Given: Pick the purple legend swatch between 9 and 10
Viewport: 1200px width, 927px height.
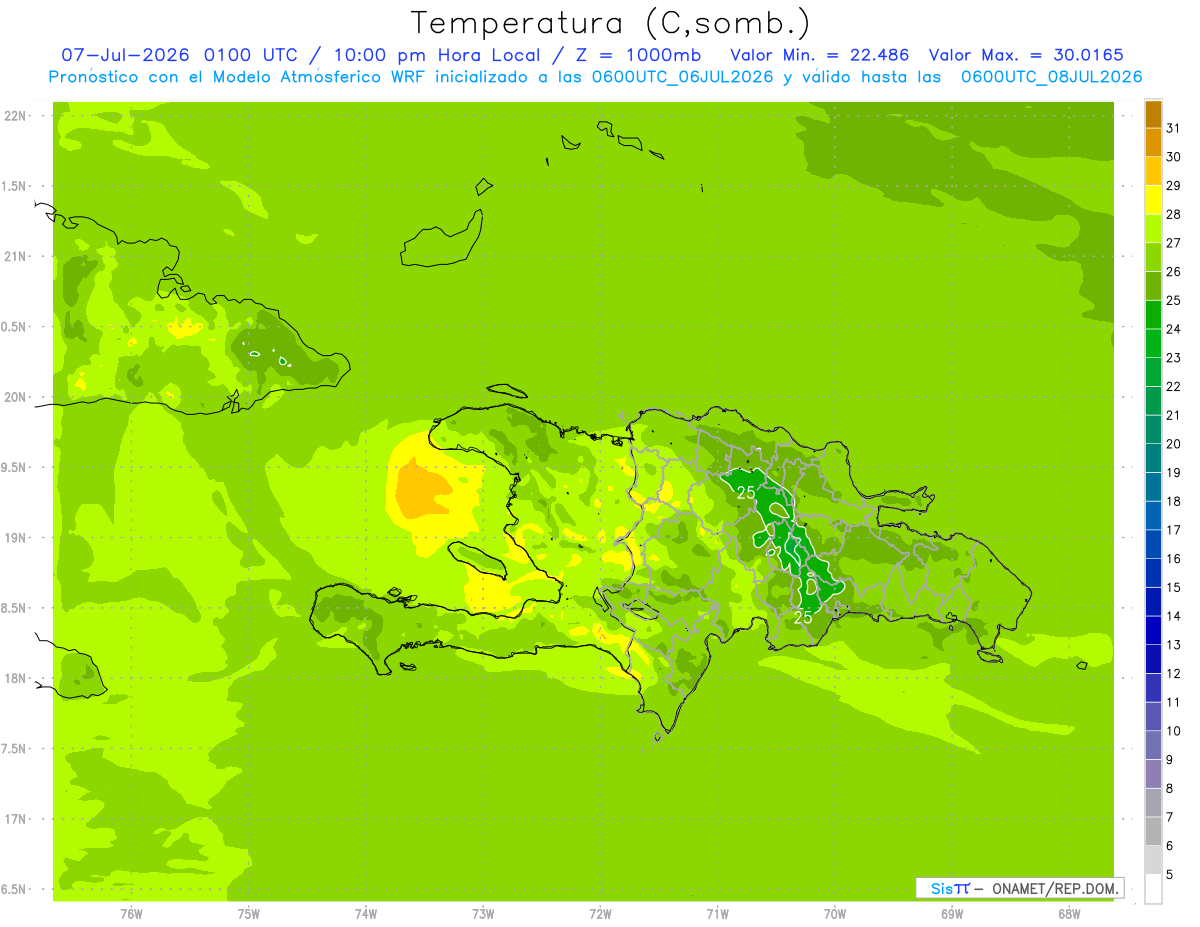Looking at the screenshot, I should (x=1153, y=745).
